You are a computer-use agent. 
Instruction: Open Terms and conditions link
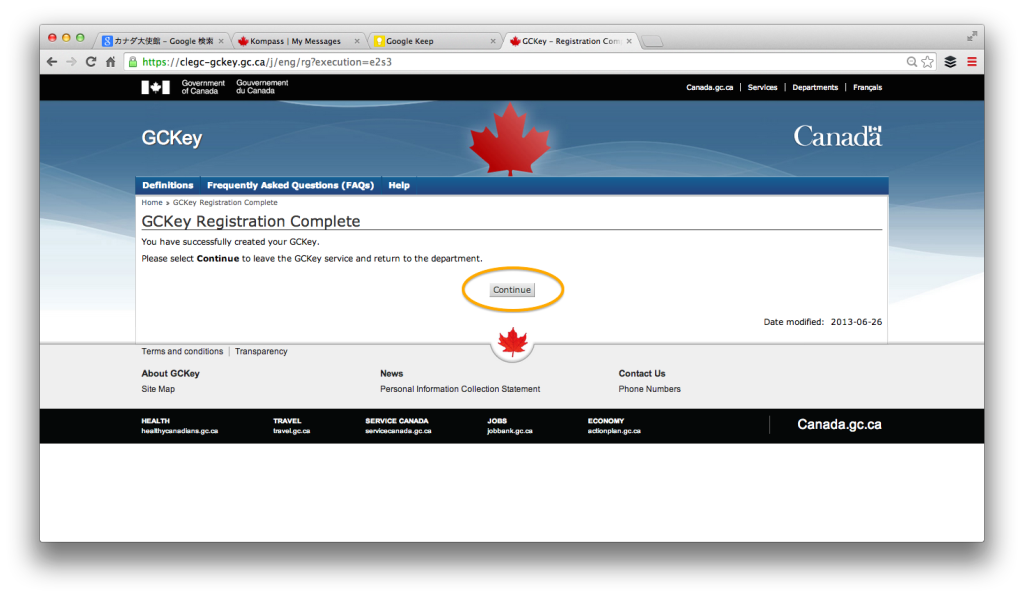[182, 351]
